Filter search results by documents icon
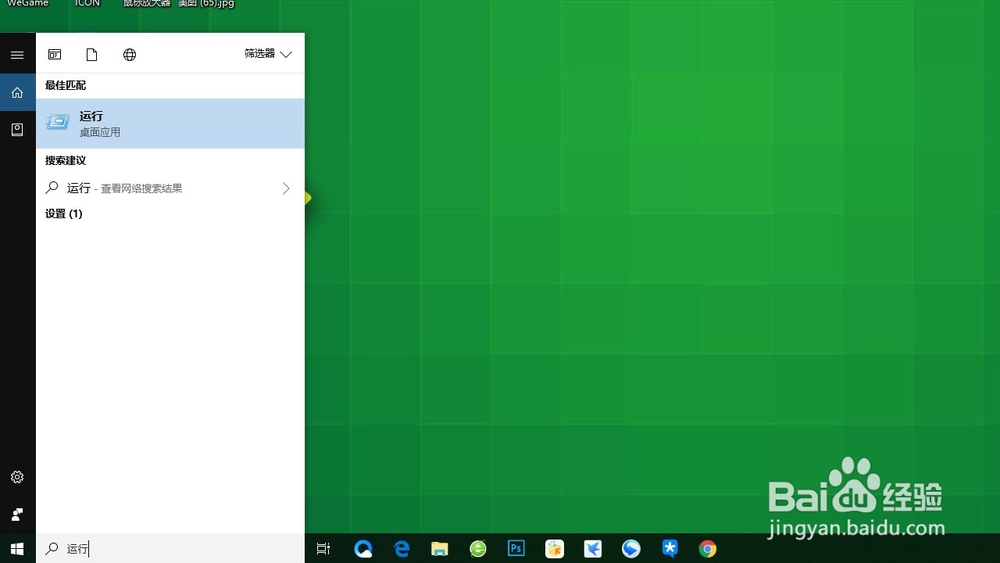This screenshot has height=563, width=1000. coord(92,54)
